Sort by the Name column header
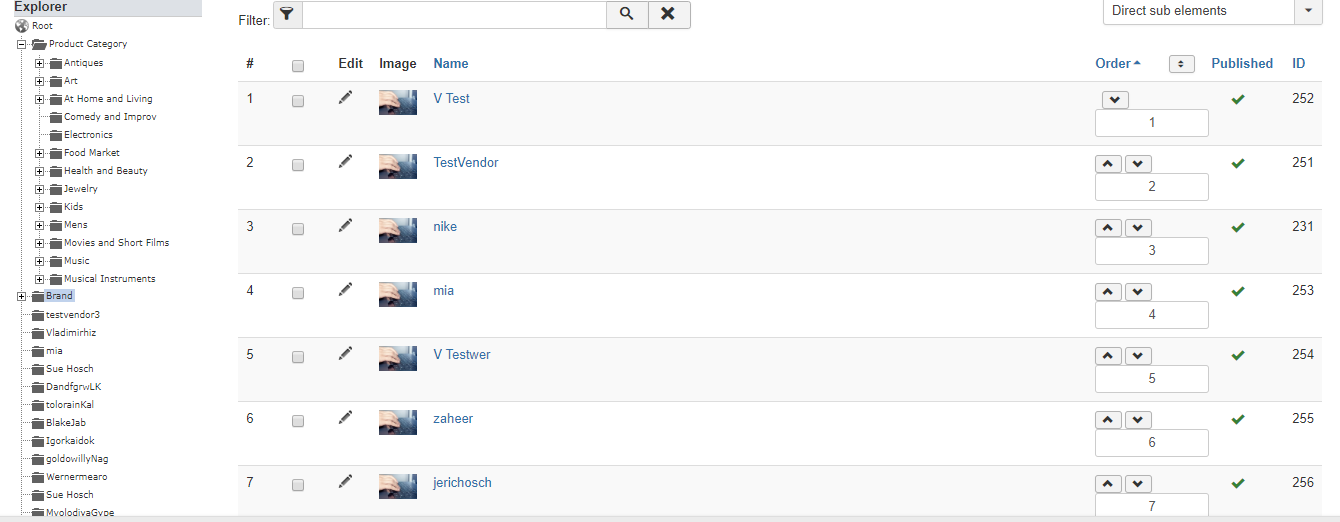The width and height of the screenshot is (1340, 522). pyautogui.click(x=451, y=63)
